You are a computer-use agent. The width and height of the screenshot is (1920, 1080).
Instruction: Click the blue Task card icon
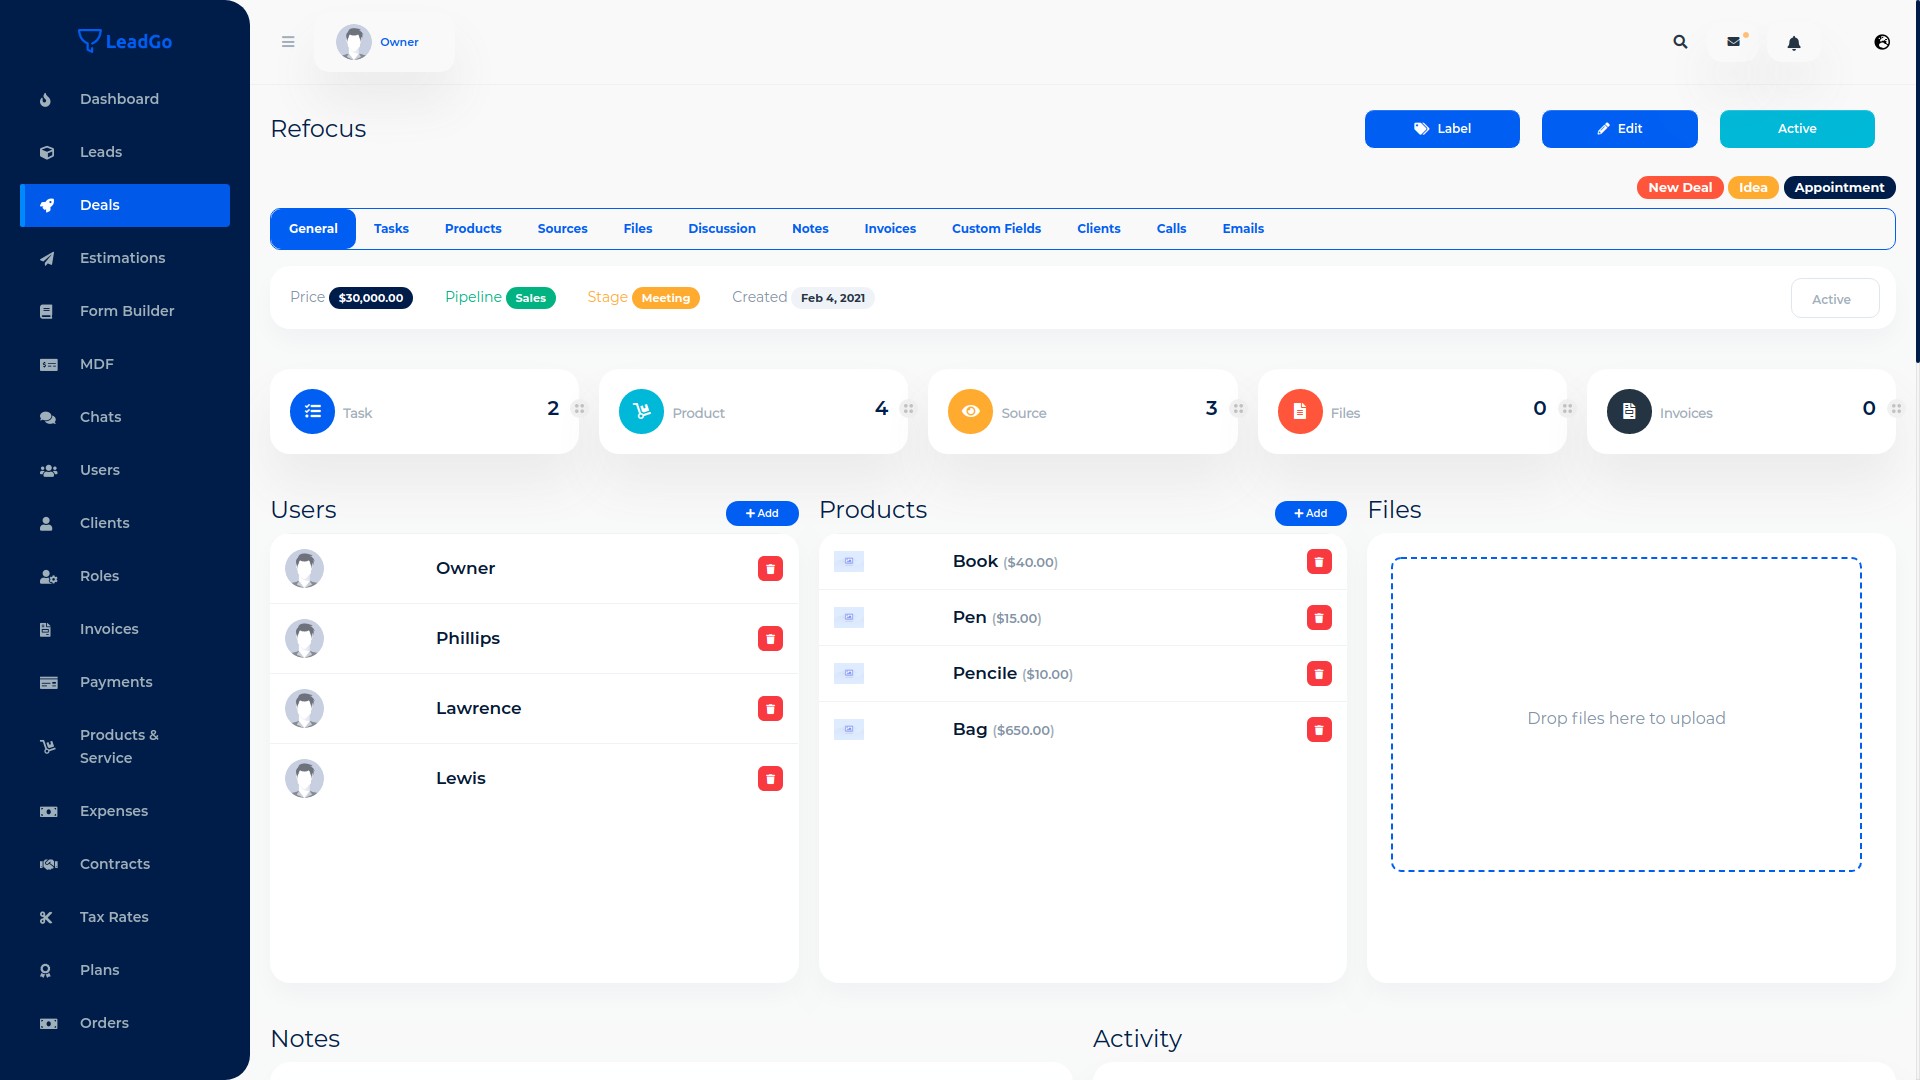coord(312,411)
